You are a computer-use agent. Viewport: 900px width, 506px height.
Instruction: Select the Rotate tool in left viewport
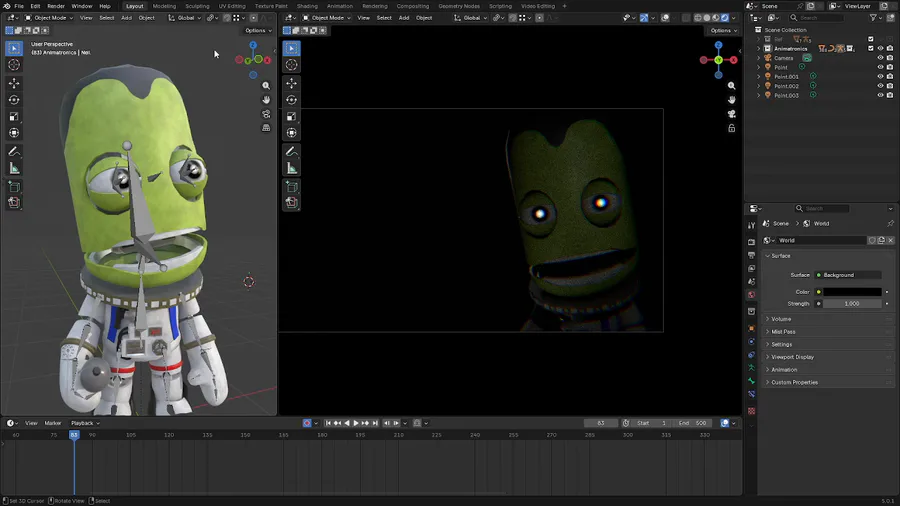14,100
